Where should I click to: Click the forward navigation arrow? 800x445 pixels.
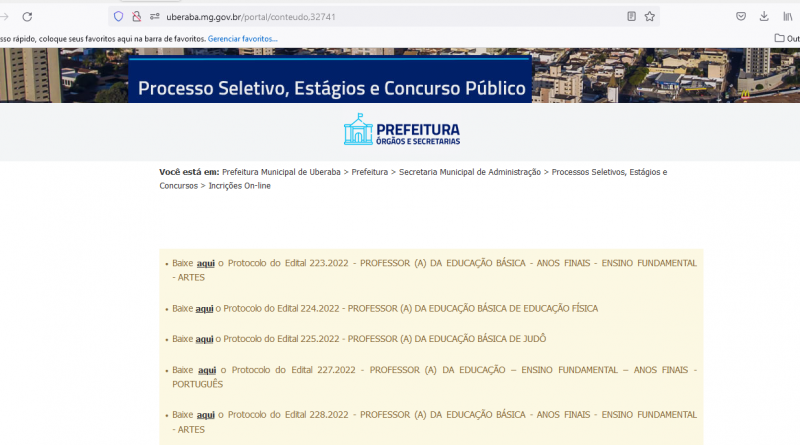[x=4, y=16]
